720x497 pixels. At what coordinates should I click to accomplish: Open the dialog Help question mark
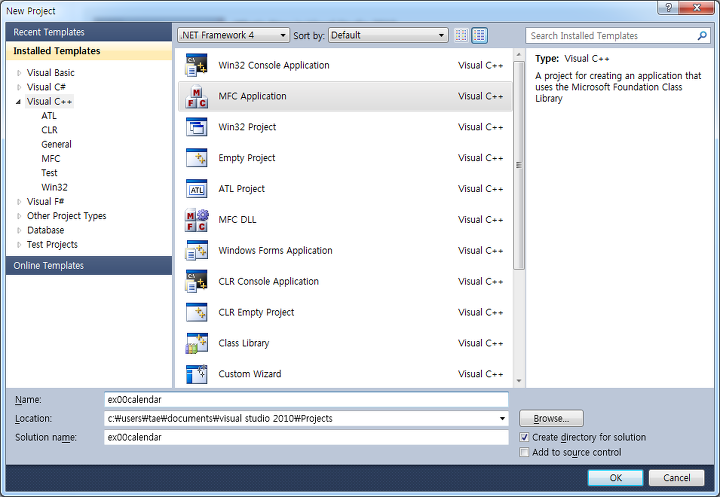pos(669,8)
